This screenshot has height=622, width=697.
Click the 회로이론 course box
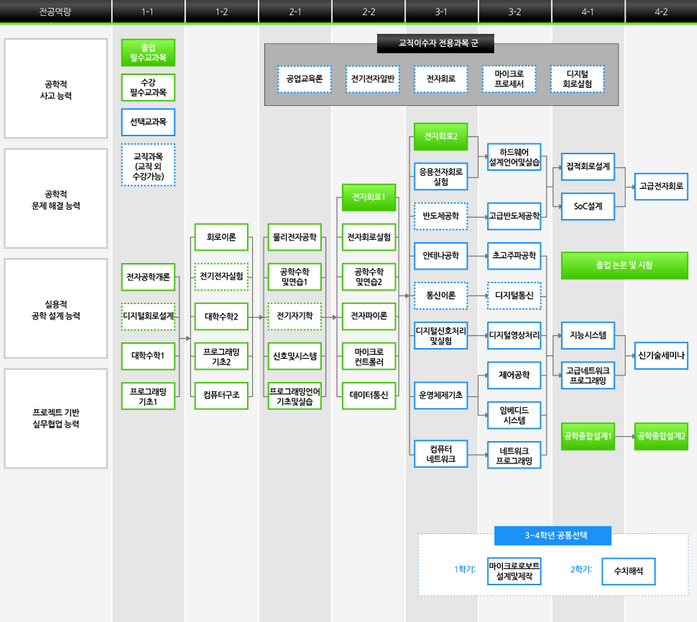point(221,238)
